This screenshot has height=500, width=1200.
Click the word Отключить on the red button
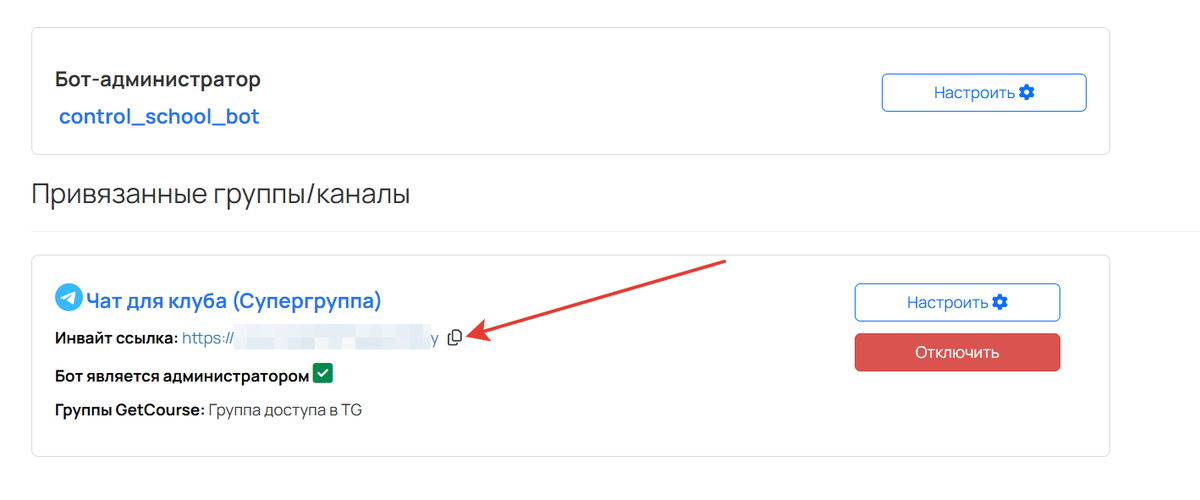(x=957, y=352)
